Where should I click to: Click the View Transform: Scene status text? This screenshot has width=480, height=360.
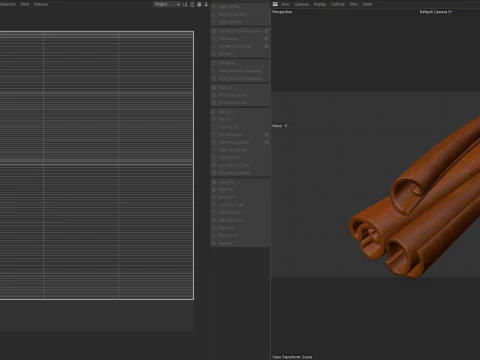coord(292,357)
